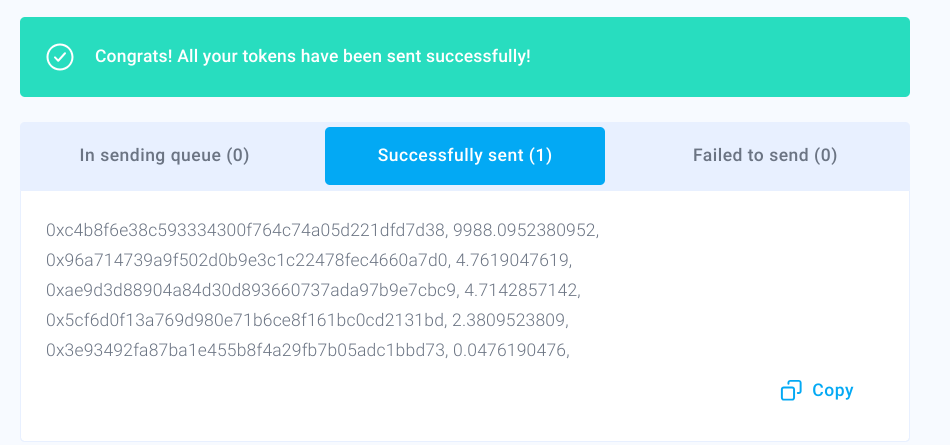Open the In sending queue tab
The height and width of the screenshot is (445, 950).
click(164, 155)
